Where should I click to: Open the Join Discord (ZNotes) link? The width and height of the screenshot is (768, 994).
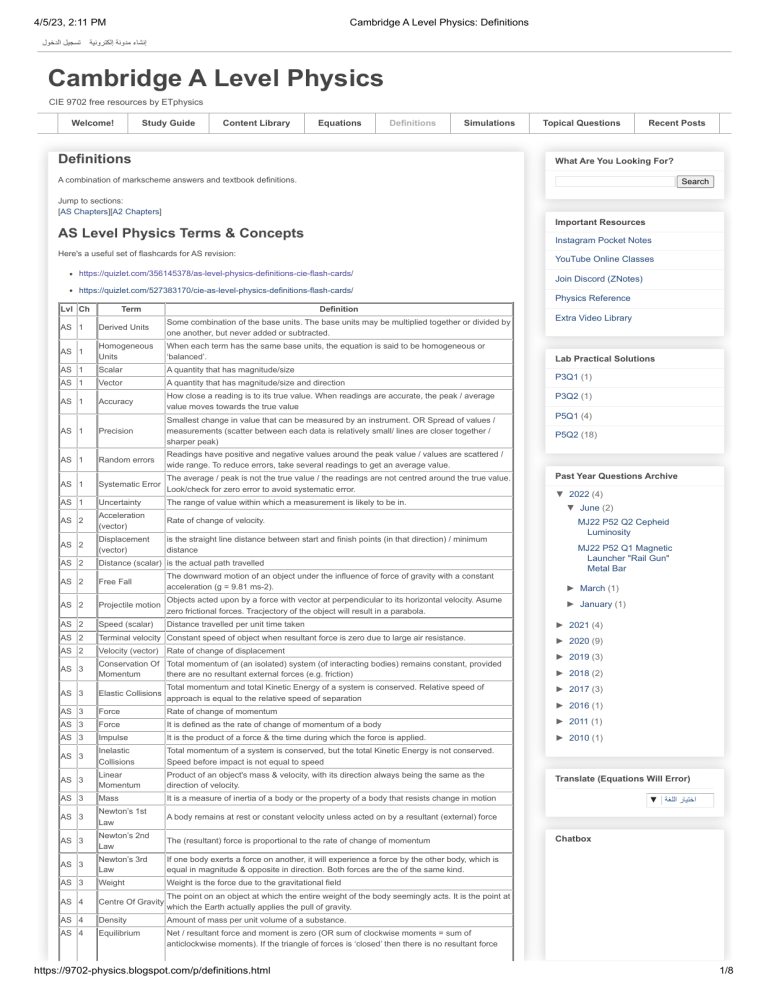click(x=599, y=279)
